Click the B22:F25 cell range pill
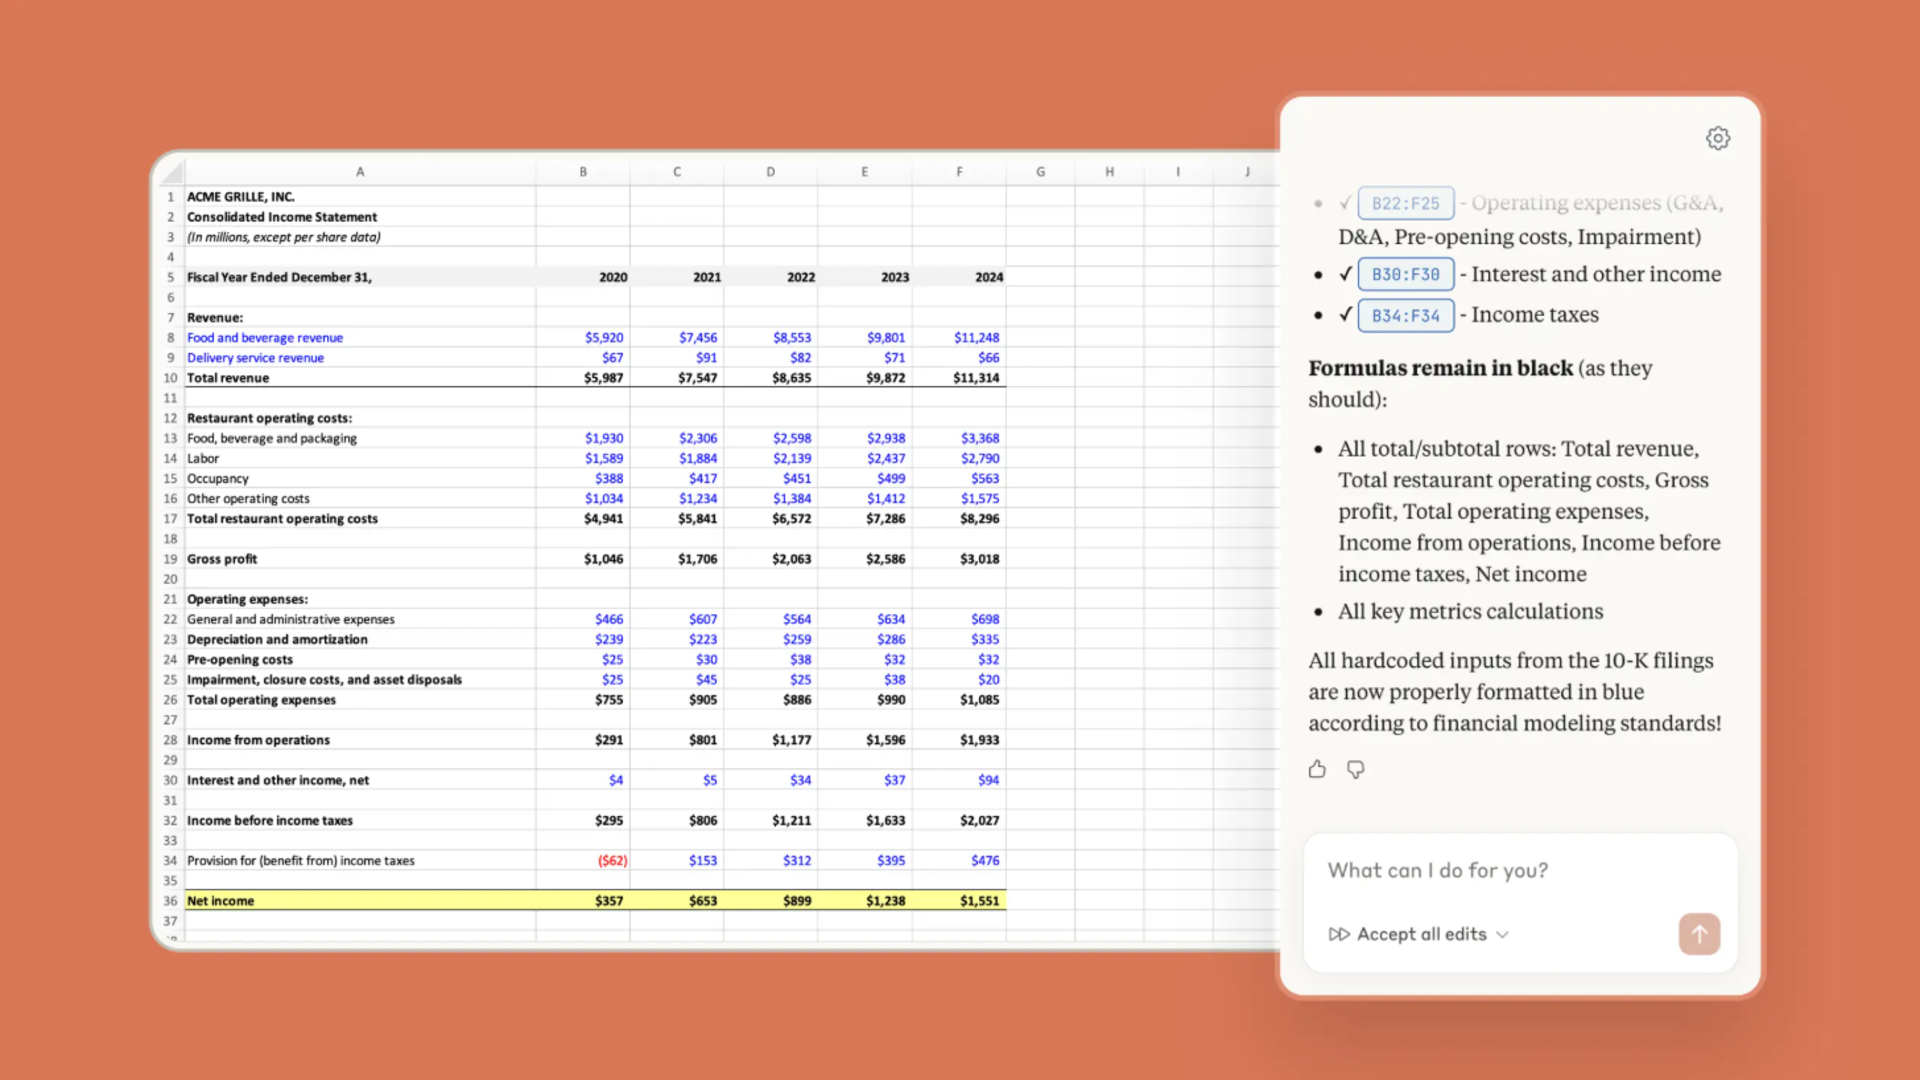Viewport: 1920px width, 1080px height. (x=1405, y=202)
